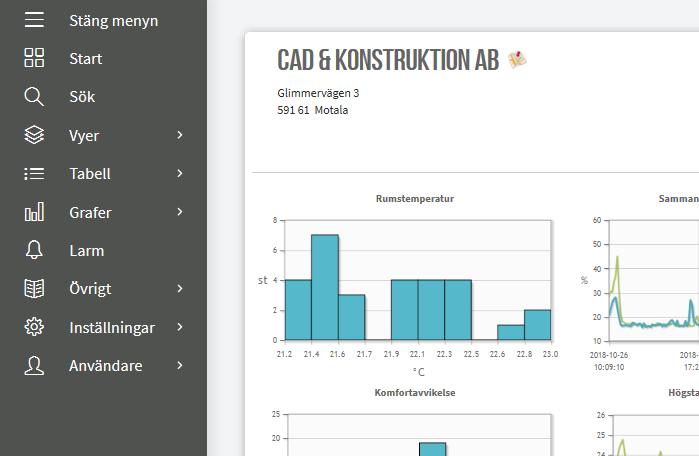Expand the Övrigt submenu chevron
Image resolution: width=699 pixels, height=456 pixels.
tap(180, 288)
